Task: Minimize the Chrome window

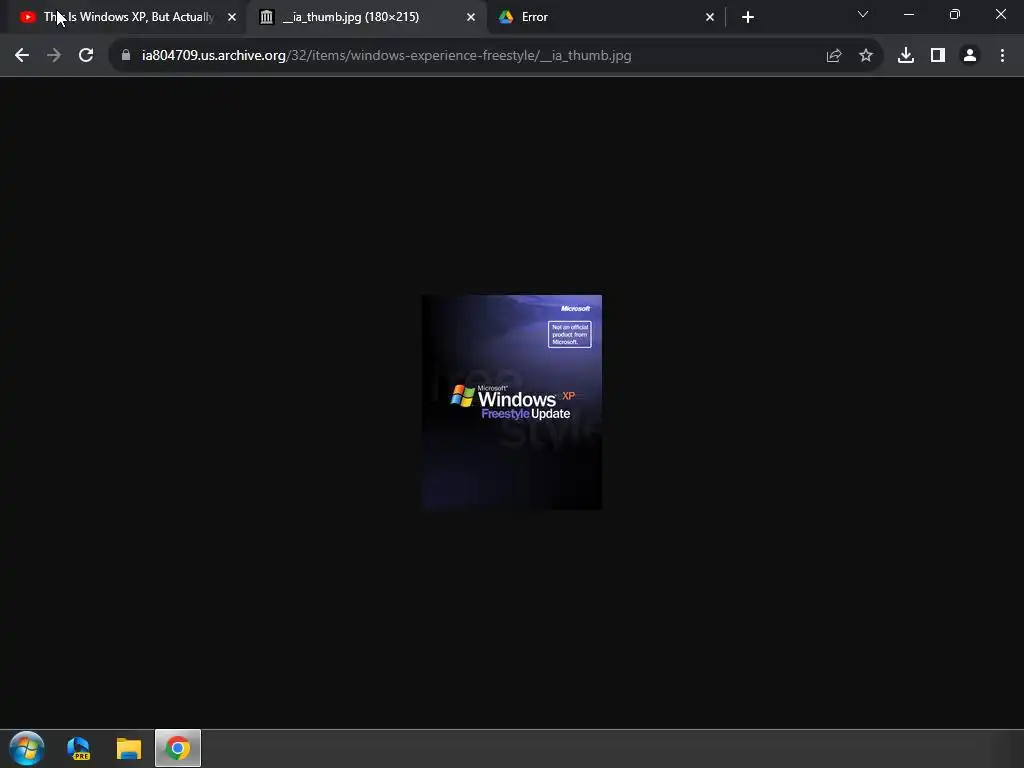Action: (x=909, y=14)
